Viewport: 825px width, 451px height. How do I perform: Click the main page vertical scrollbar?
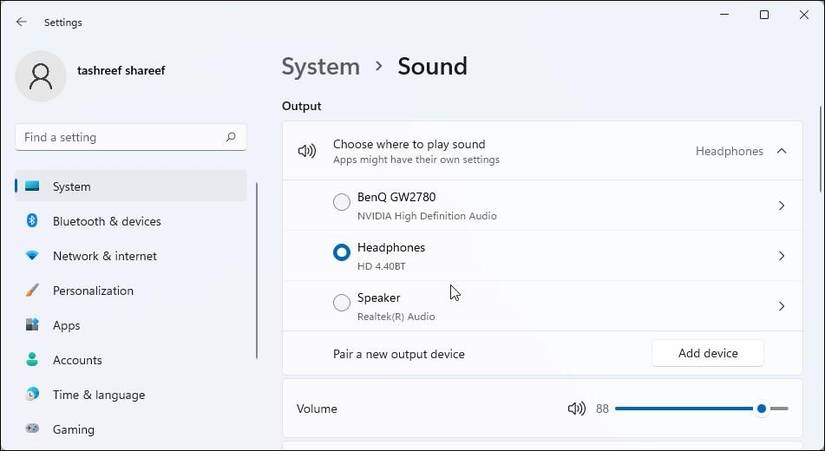click(820, 149)
